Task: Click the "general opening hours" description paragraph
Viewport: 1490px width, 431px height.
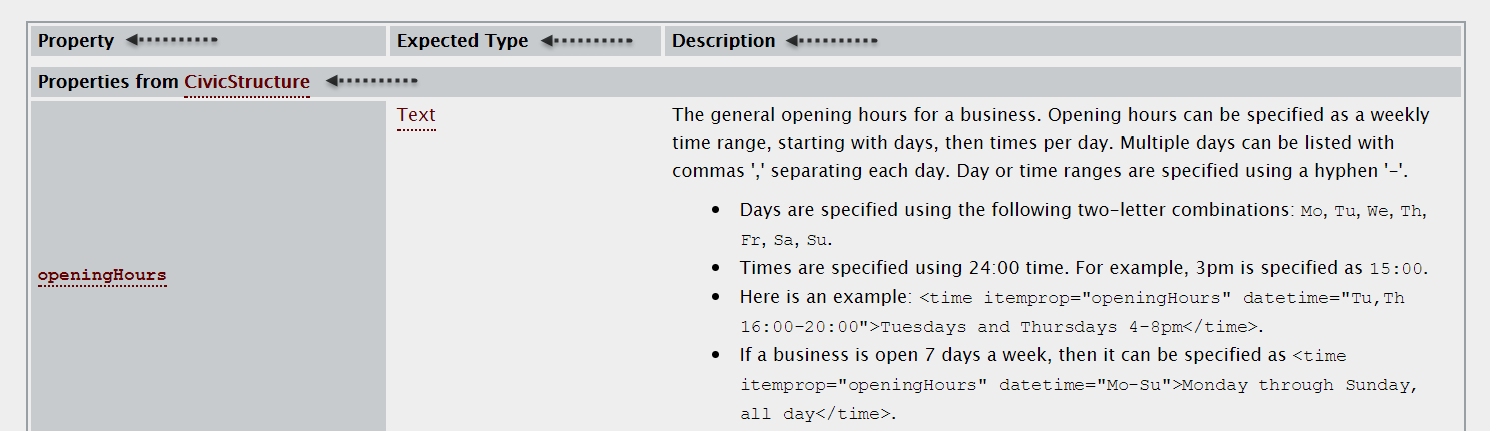Action: 1050,143
